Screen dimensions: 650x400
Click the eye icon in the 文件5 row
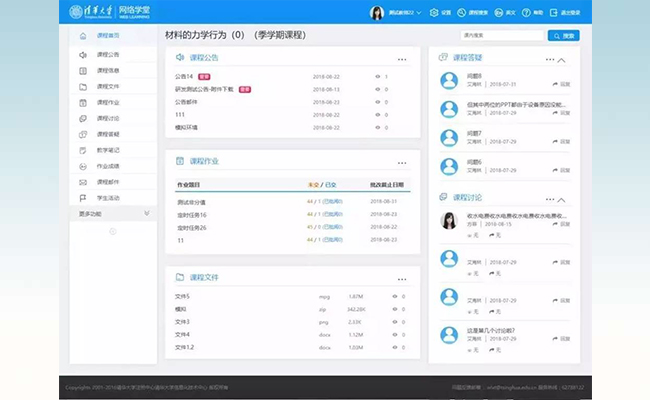(394, 296)
